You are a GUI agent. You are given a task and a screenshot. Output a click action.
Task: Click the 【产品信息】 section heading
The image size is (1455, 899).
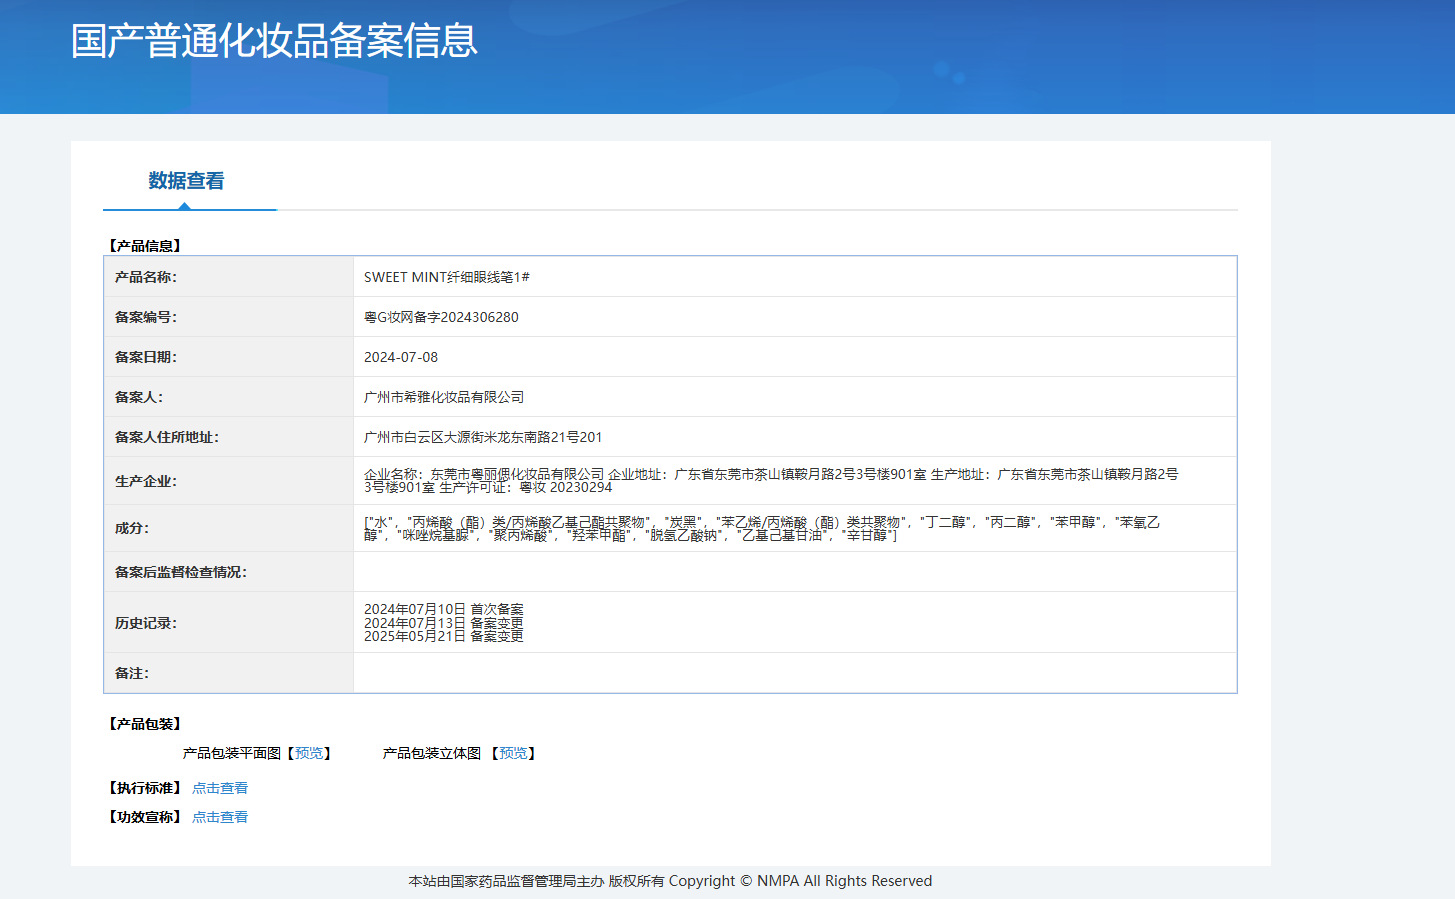pos(145,246)
